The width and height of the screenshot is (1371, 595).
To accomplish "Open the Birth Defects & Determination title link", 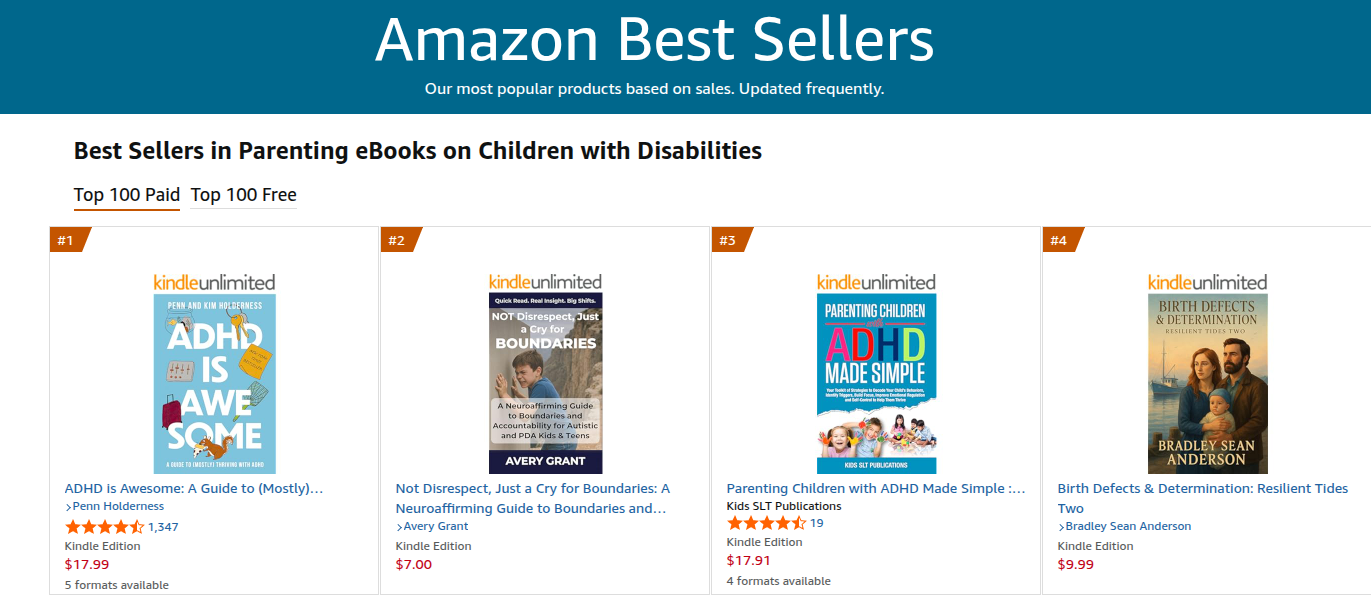I will [1202, 489].
